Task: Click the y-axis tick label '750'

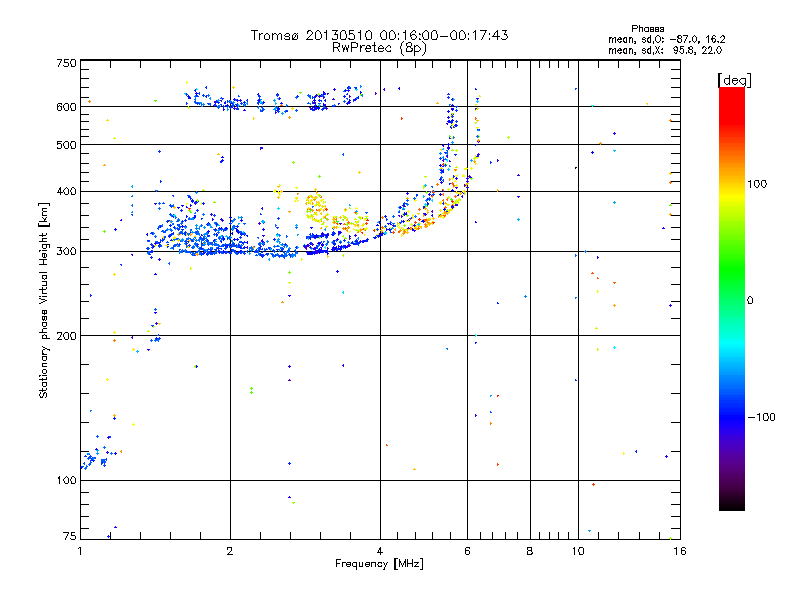Action: point(67,63)
